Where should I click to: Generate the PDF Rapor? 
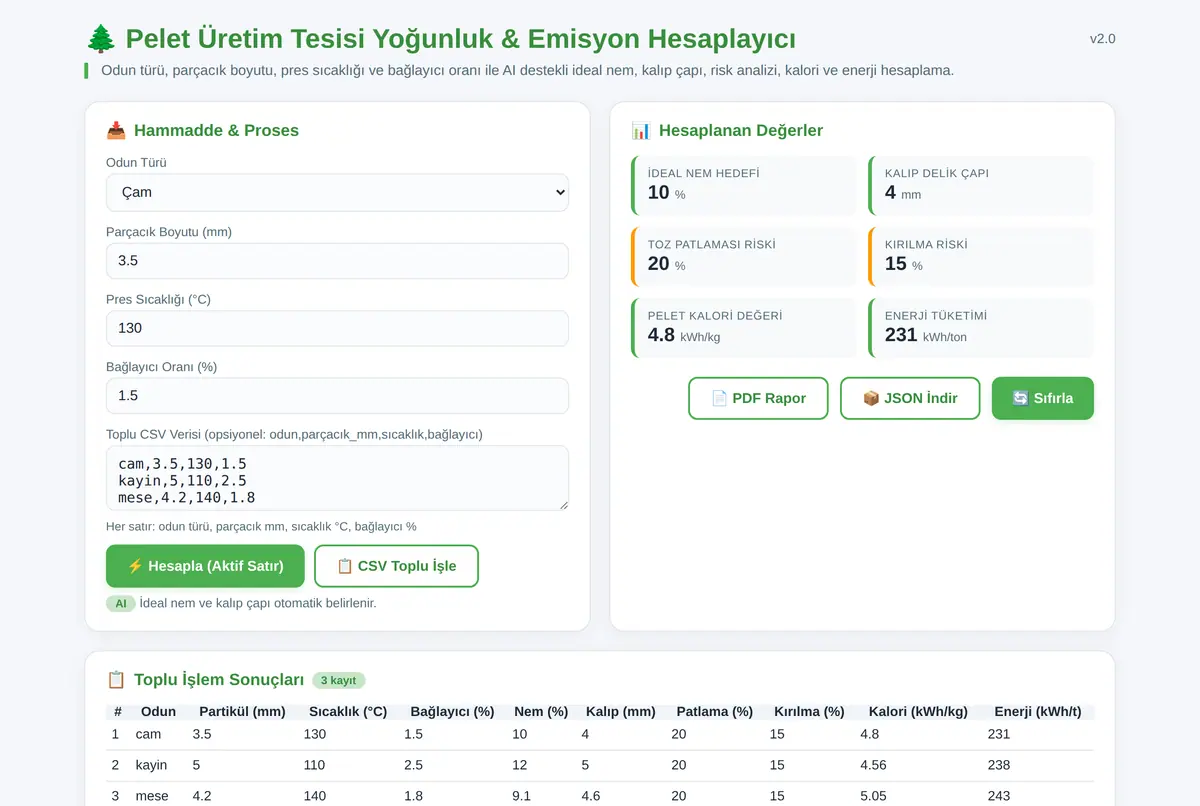tap(758, 398)
